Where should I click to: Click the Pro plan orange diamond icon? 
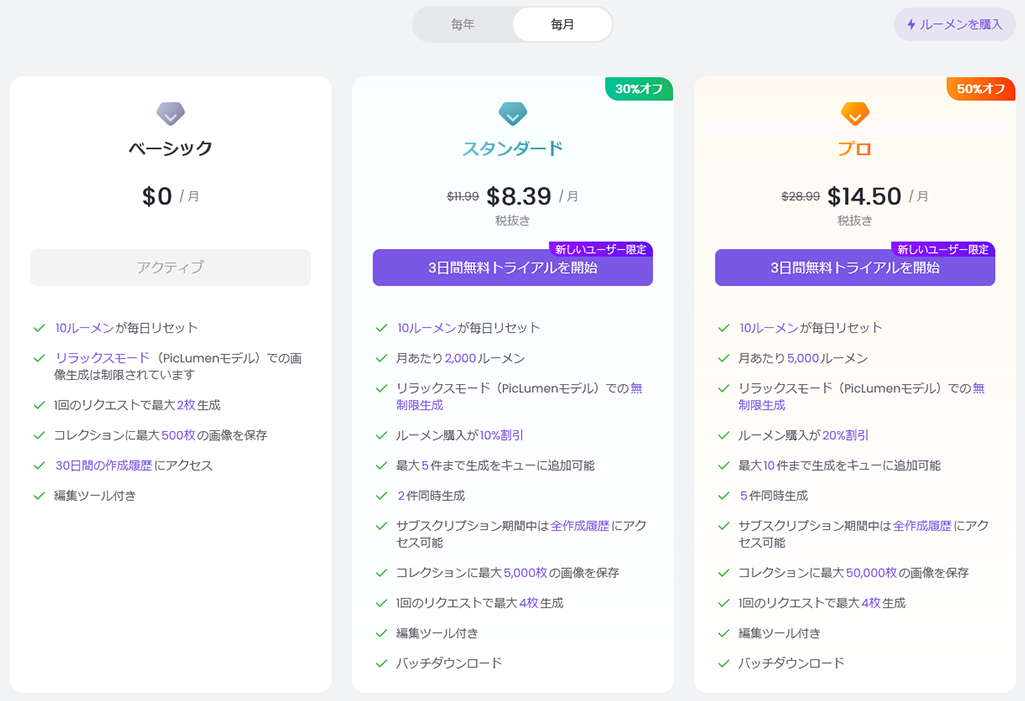(854, 114)
